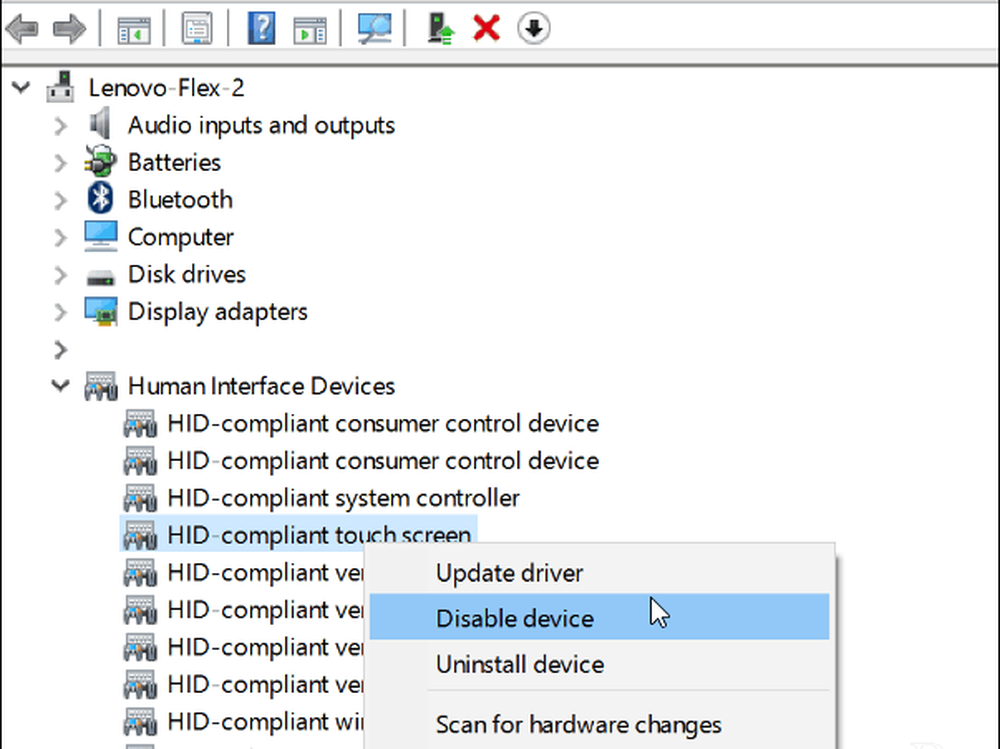
Task: Expand the Audio inputs and outputs category
Action: pyautogui.click(x=61, y=126)
